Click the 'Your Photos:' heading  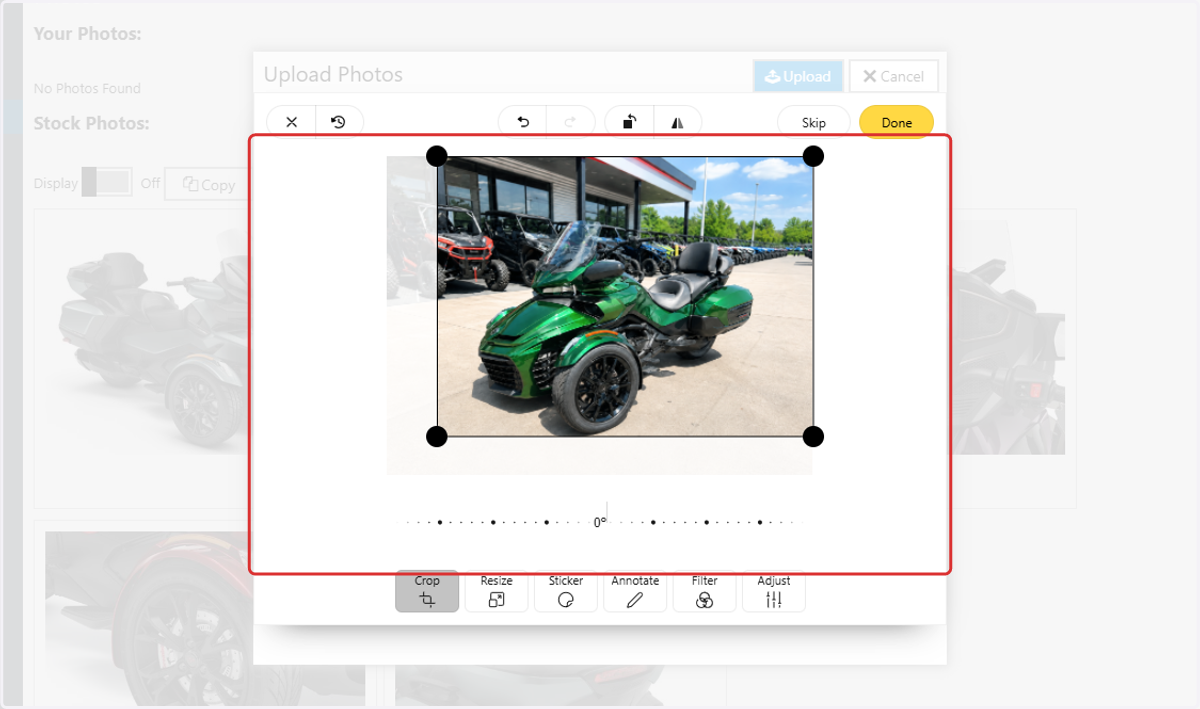coord(87,33)
